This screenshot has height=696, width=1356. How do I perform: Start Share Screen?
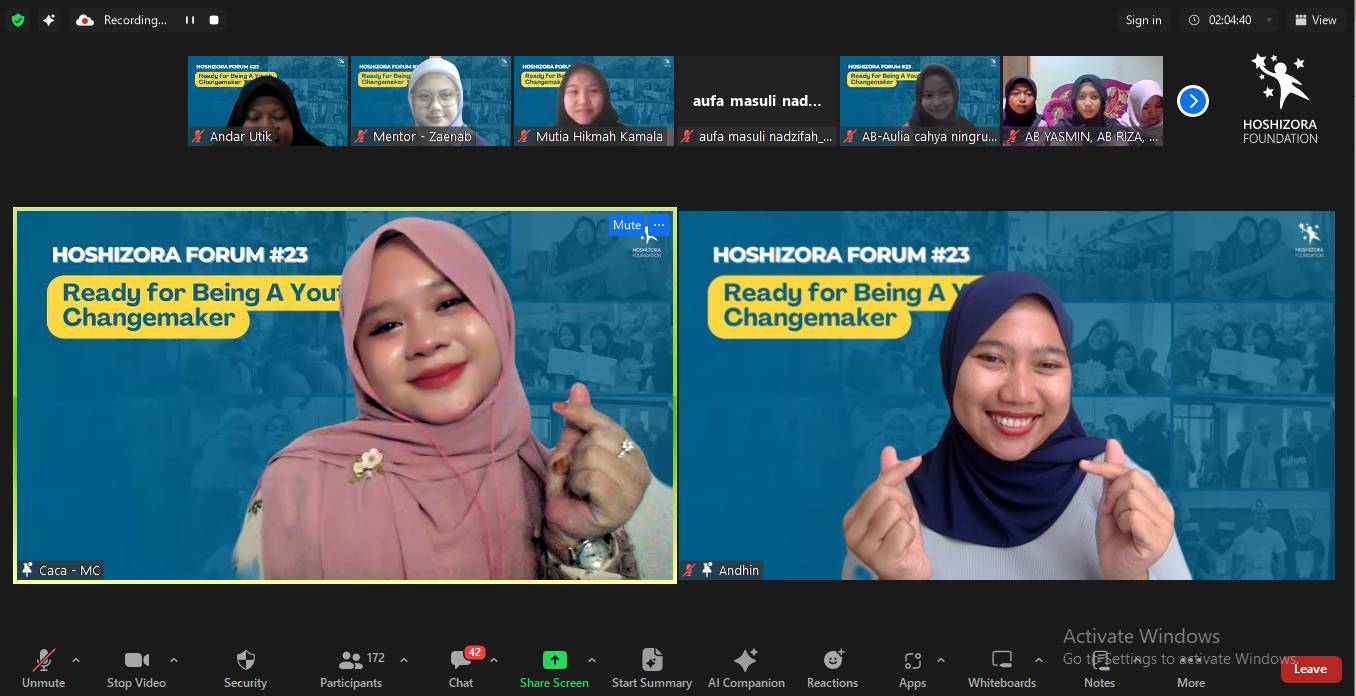tap(554, 668)
